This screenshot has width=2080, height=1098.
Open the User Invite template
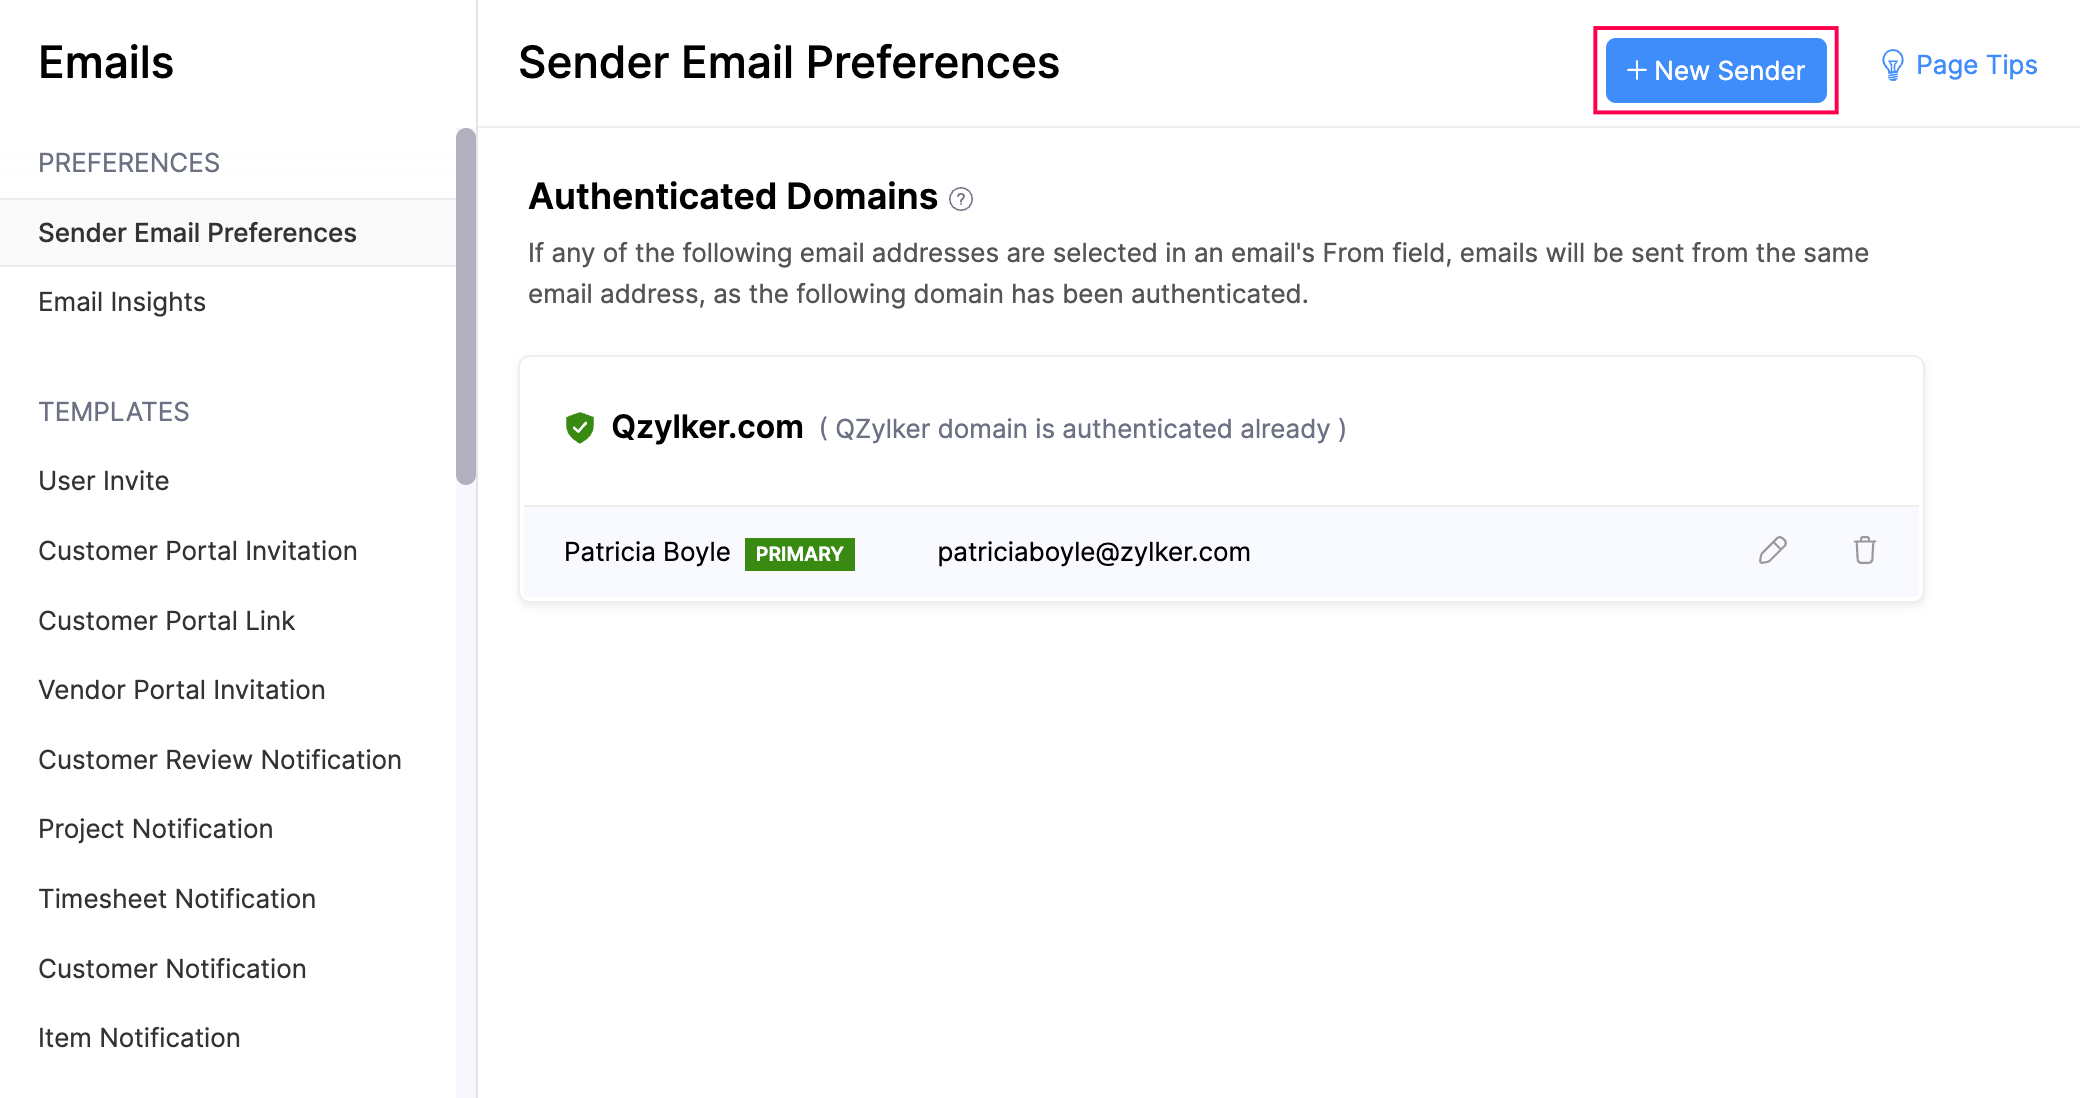pyautogui.click(x=103, y=479)
